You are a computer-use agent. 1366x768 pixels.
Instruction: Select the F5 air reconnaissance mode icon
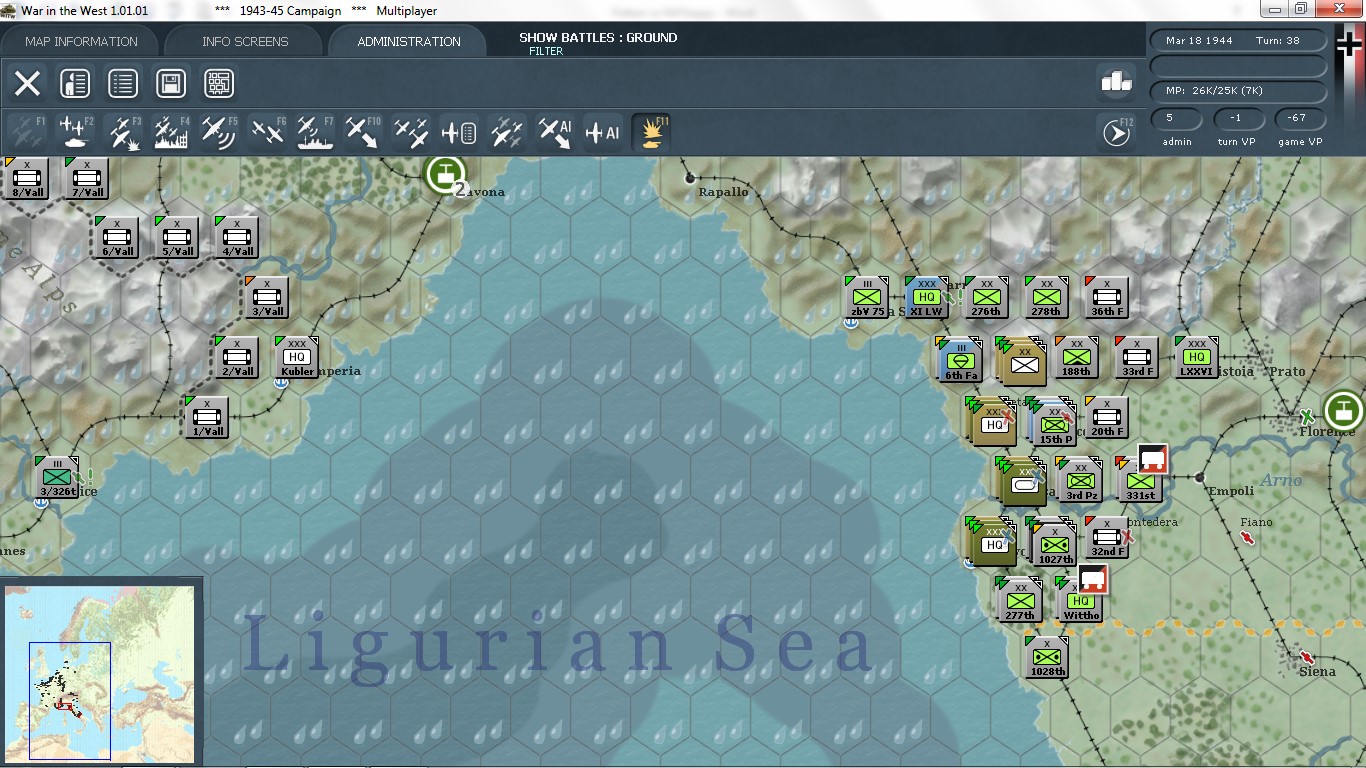[x=219, y=132]
